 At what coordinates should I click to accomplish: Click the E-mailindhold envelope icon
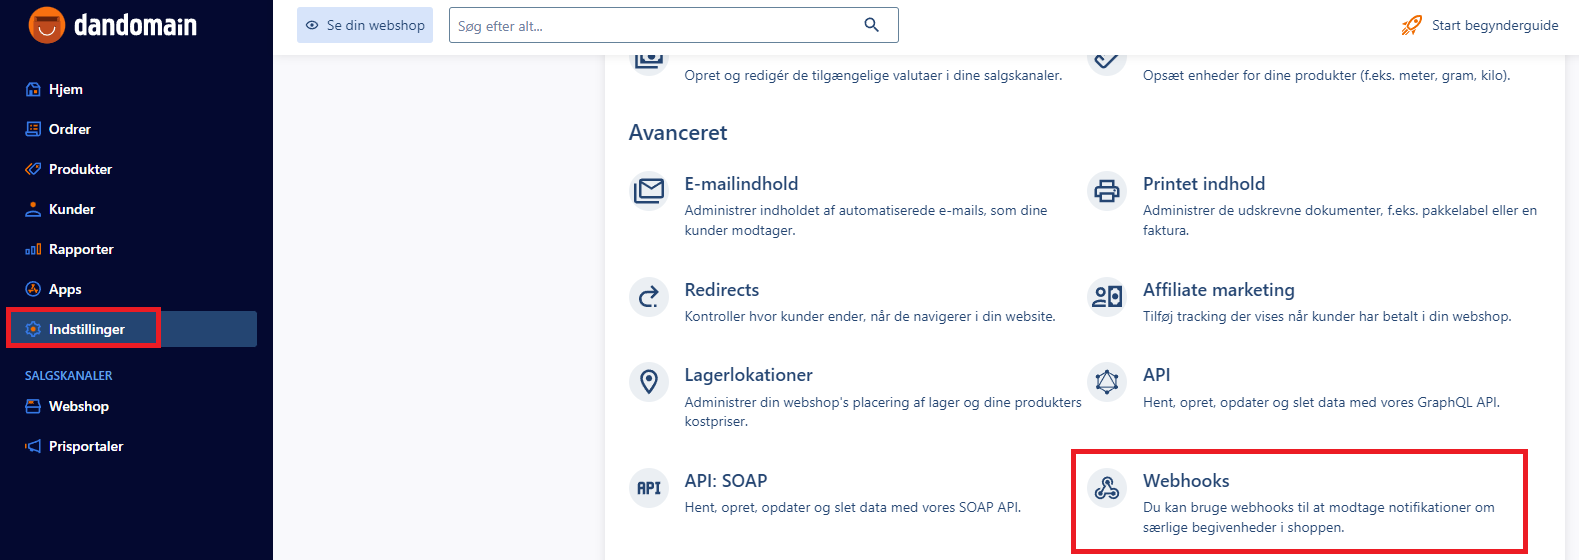(x=649, y=190)
